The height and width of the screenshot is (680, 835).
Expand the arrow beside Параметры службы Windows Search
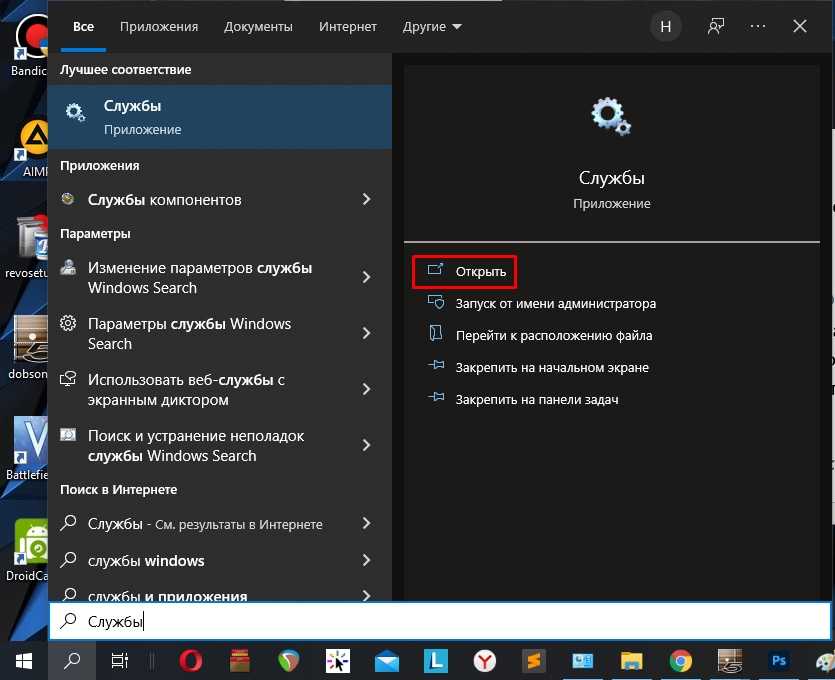click(367, 333)
